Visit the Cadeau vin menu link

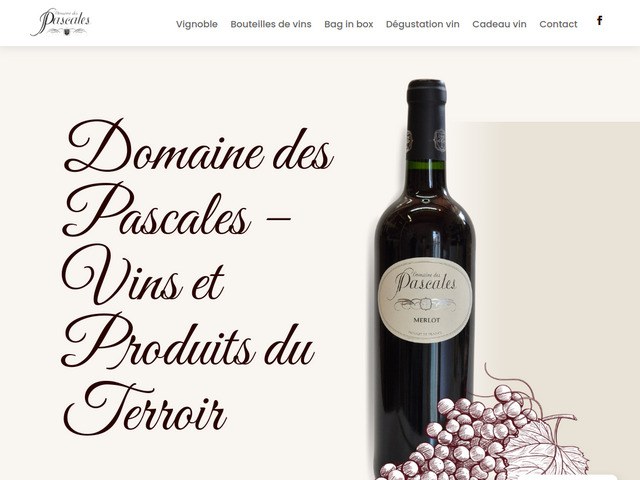[x=499, y=24]
